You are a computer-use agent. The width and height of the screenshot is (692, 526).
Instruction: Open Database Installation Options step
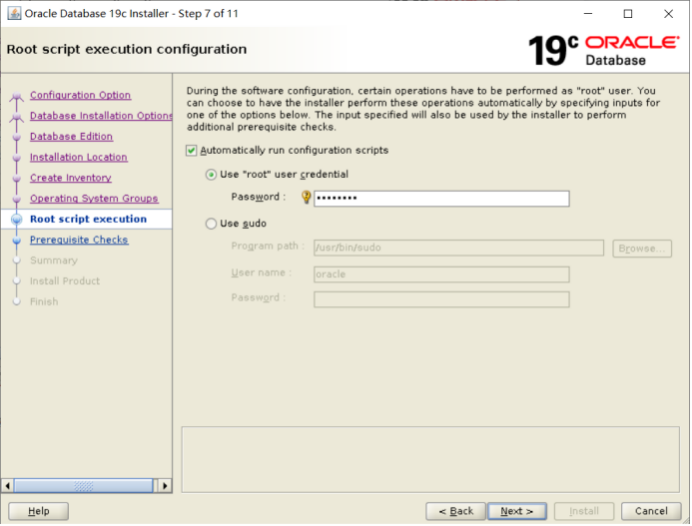coord(101,116)
